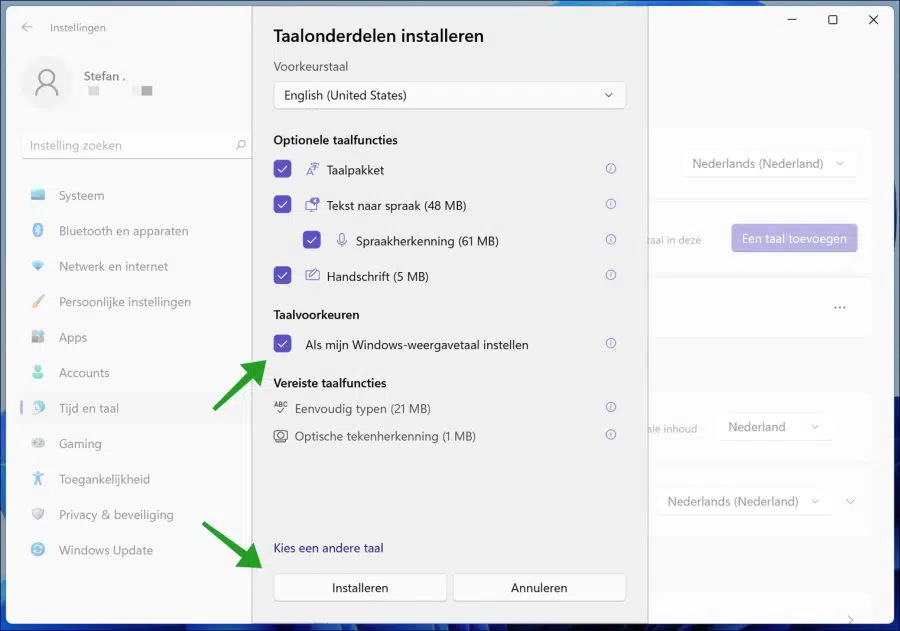Uncheck the Handschrift checkbox
Screen dimensions: 900x631
282,276
